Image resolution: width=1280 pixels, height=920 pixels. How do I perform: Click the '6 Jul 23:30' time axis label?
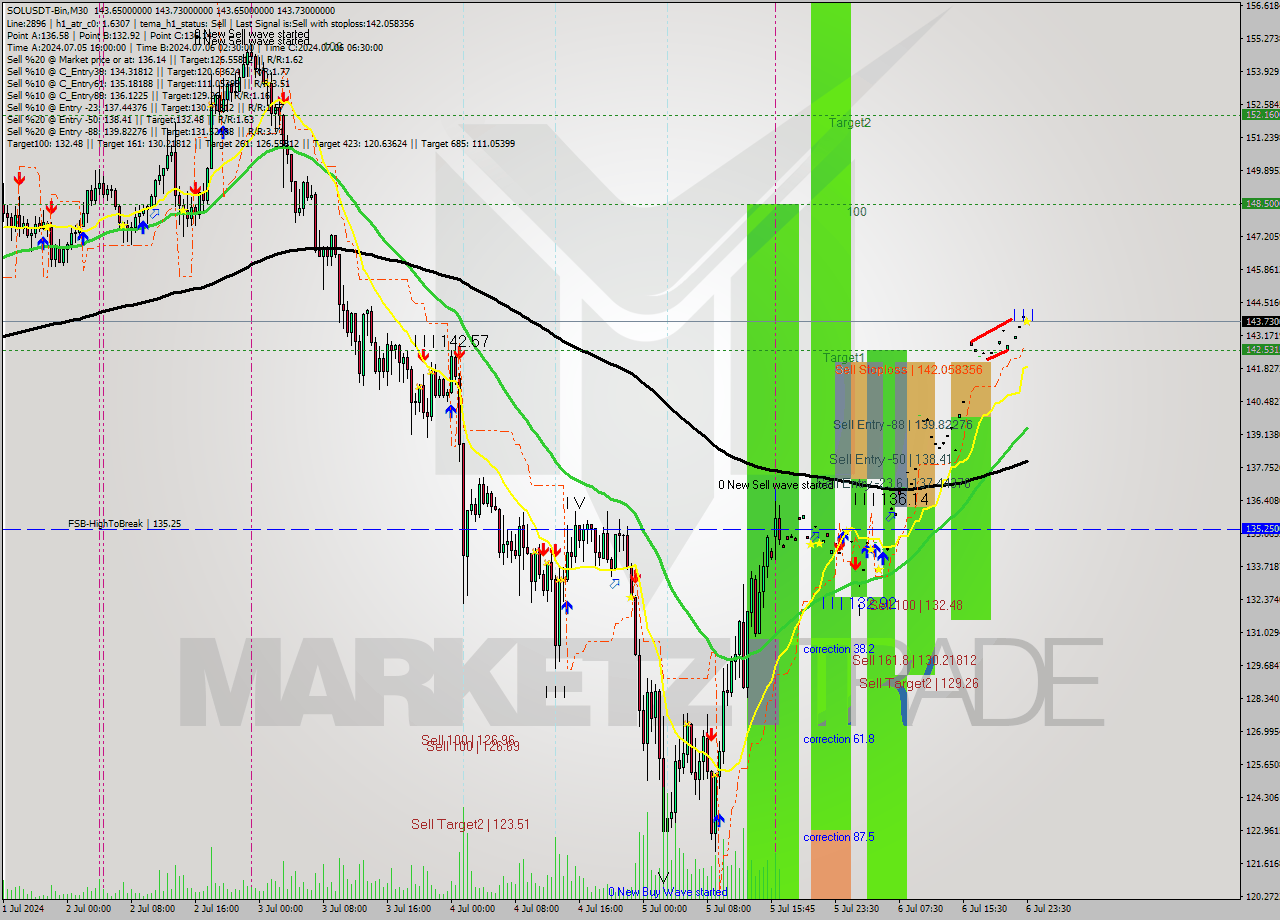(x=1048, y=909)
